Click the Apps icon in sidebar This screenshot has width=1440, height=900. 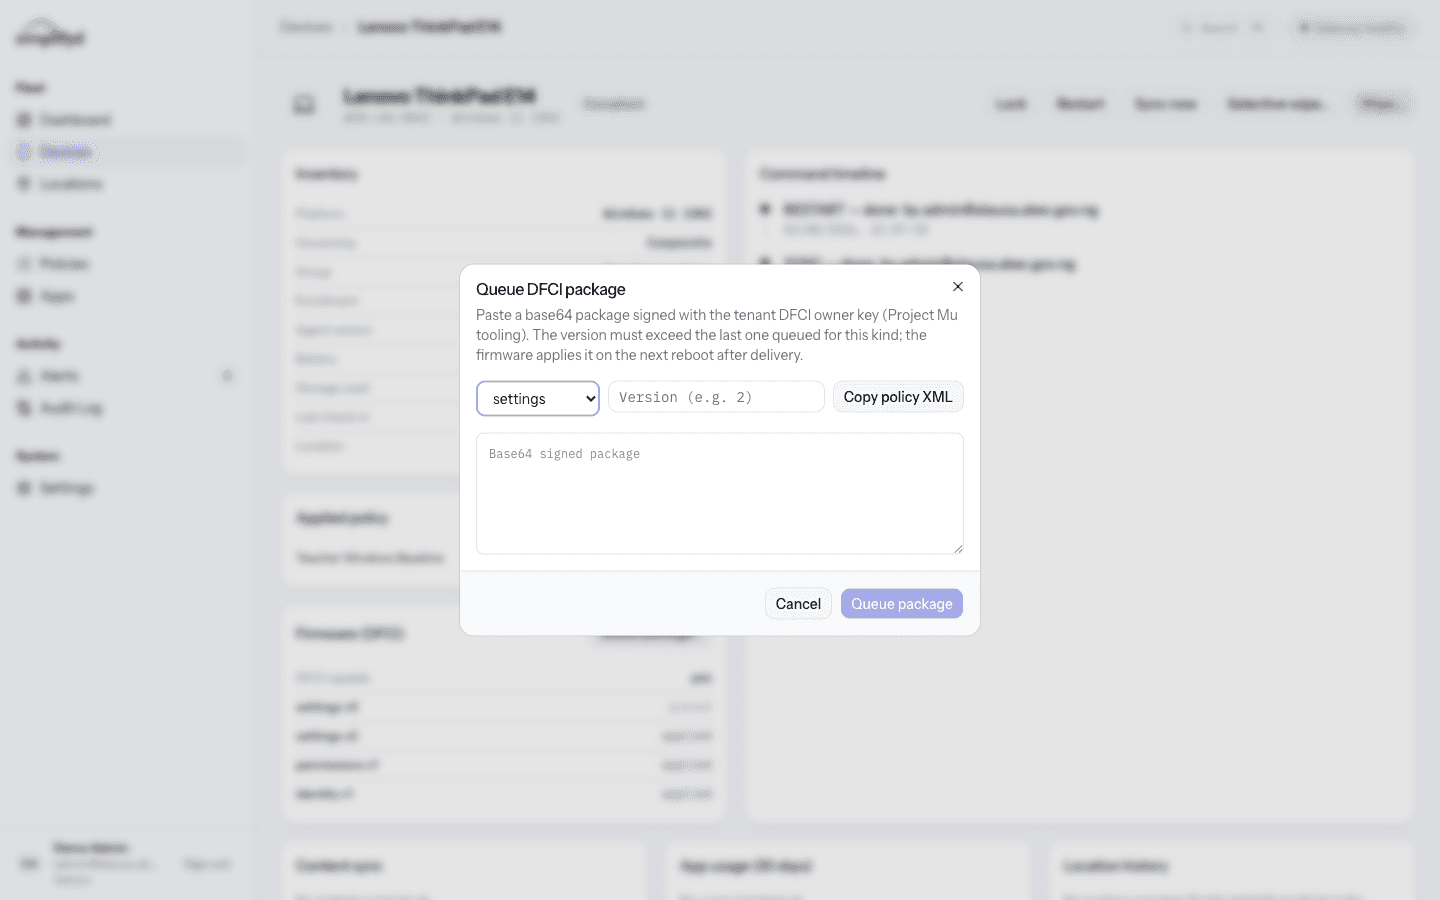click(x=24, y=296)
